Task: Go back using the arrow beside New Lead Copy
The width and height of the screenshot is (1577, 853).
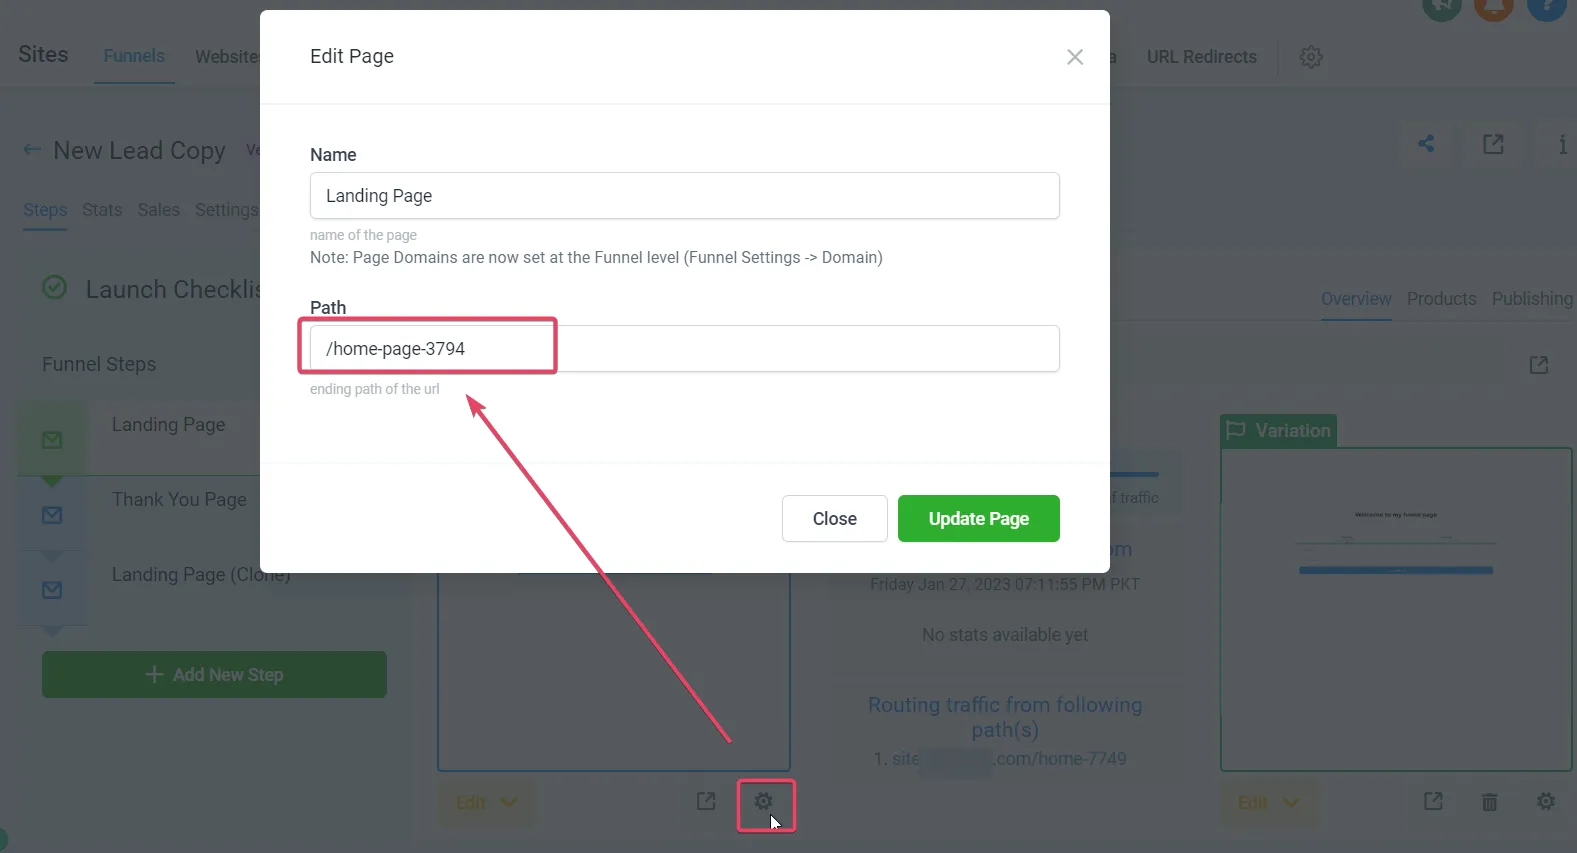Action: click(x=32, y=150)
